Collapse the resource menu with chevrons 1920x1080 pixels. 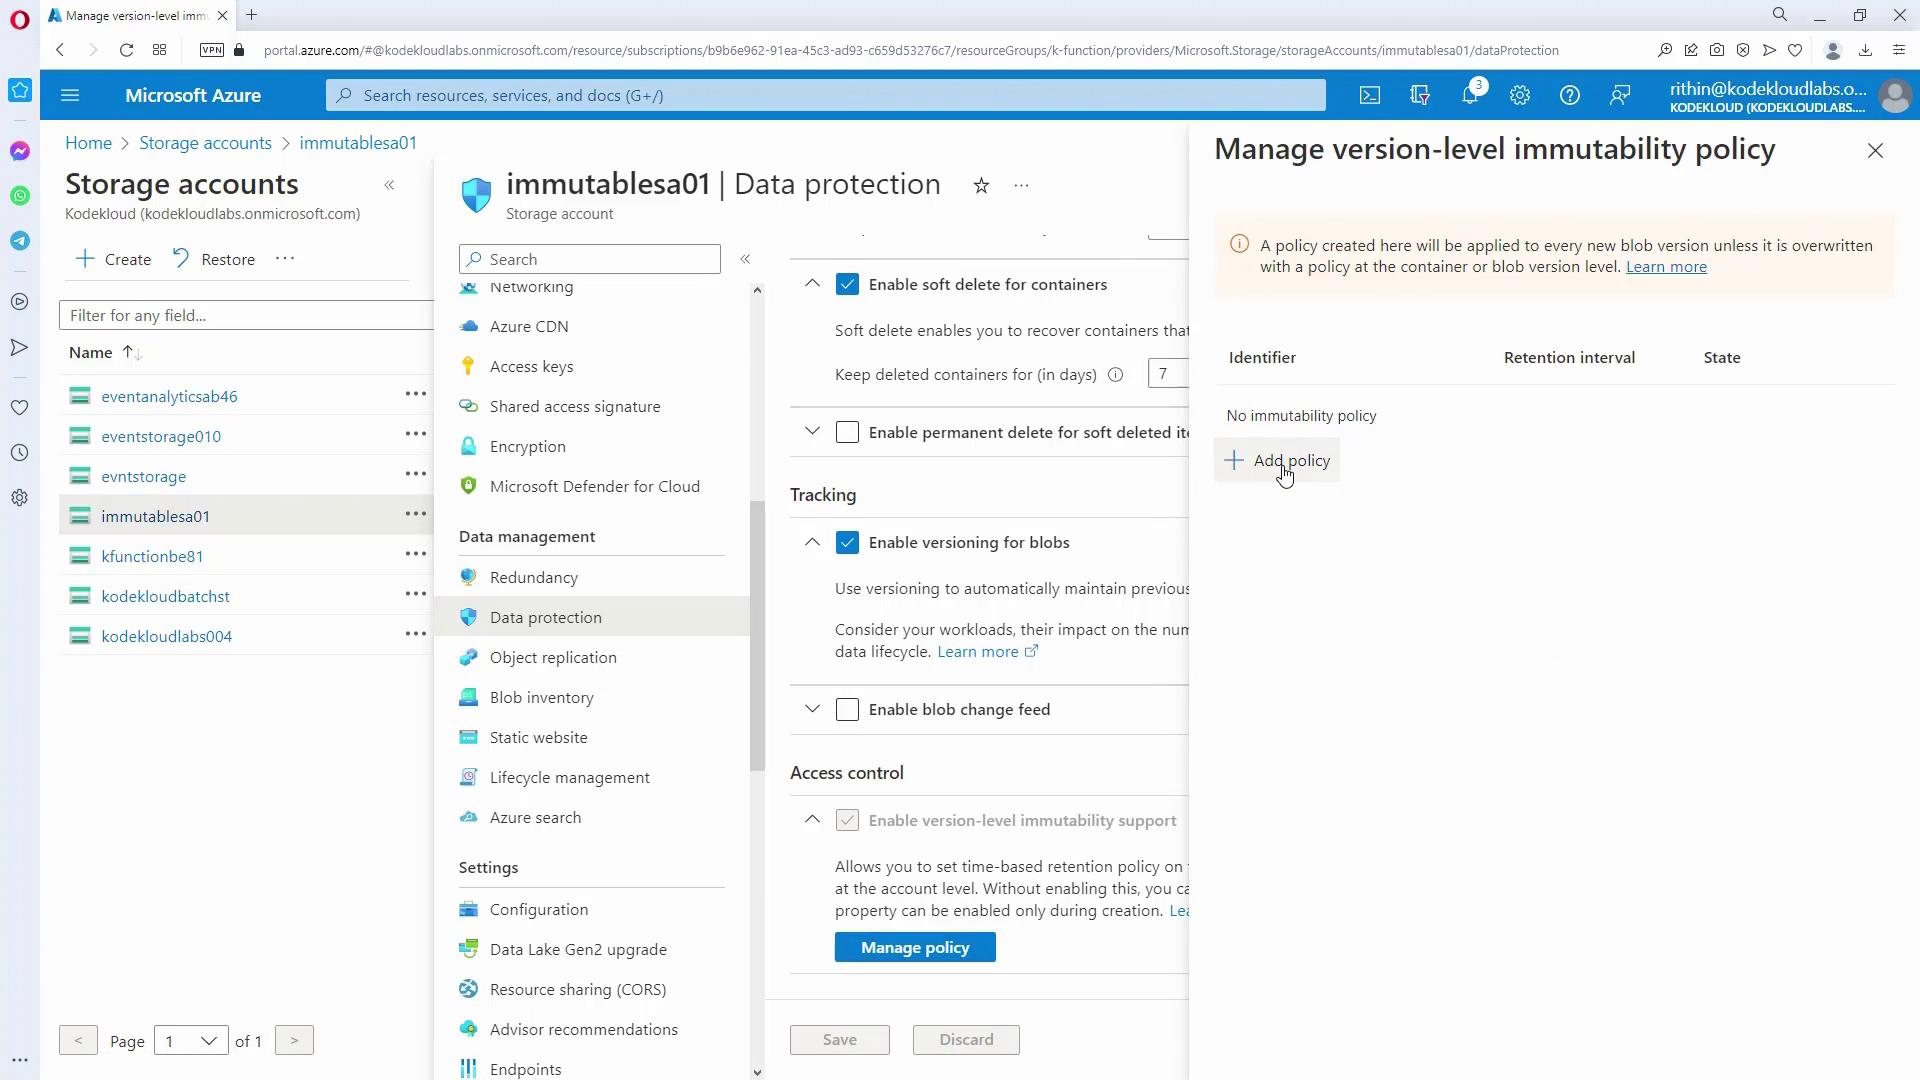pyautogui.click(x=745, y=259)
